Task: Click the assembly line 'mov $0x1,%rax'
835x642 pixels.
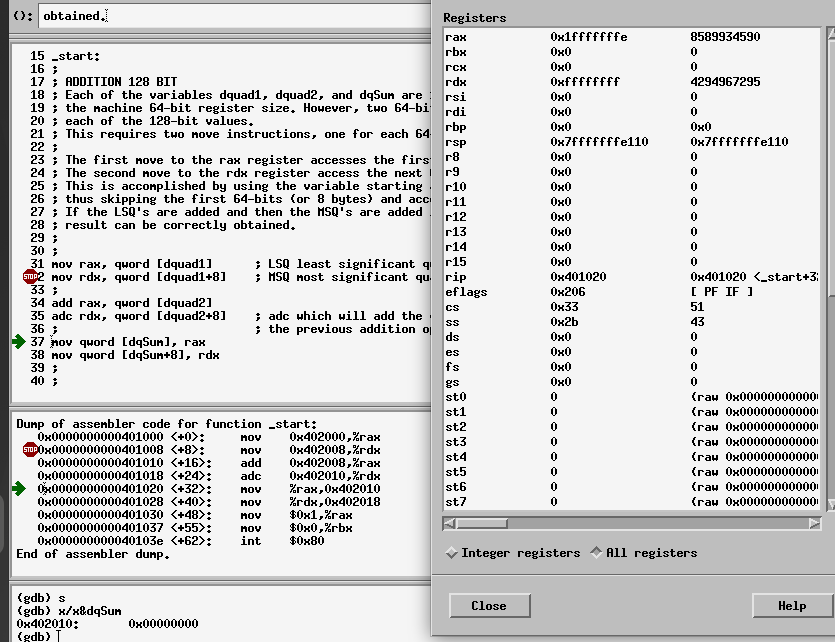Action: (195, 515)
